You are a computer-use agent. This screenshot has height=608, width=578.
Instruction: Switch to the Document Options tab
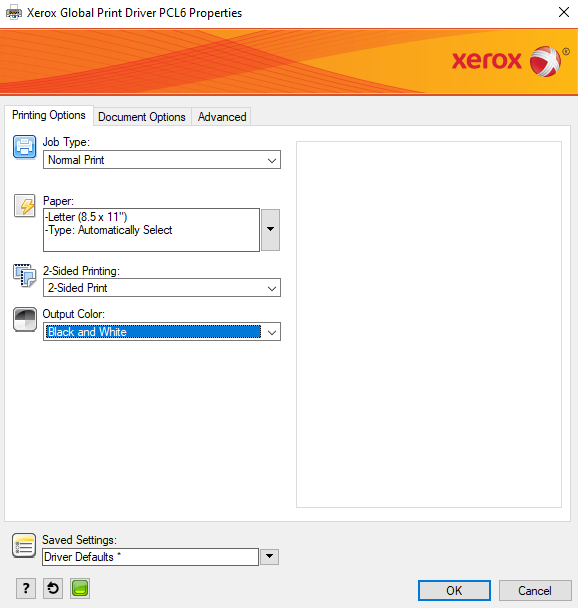(x=142, y=117)
